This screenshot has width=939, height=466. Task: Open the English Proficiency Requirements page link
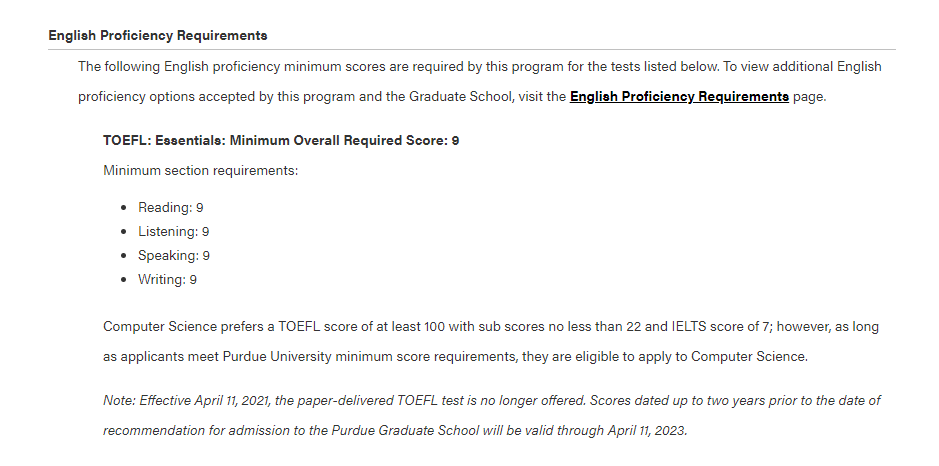pyautogui.click(x=679, y=96)
